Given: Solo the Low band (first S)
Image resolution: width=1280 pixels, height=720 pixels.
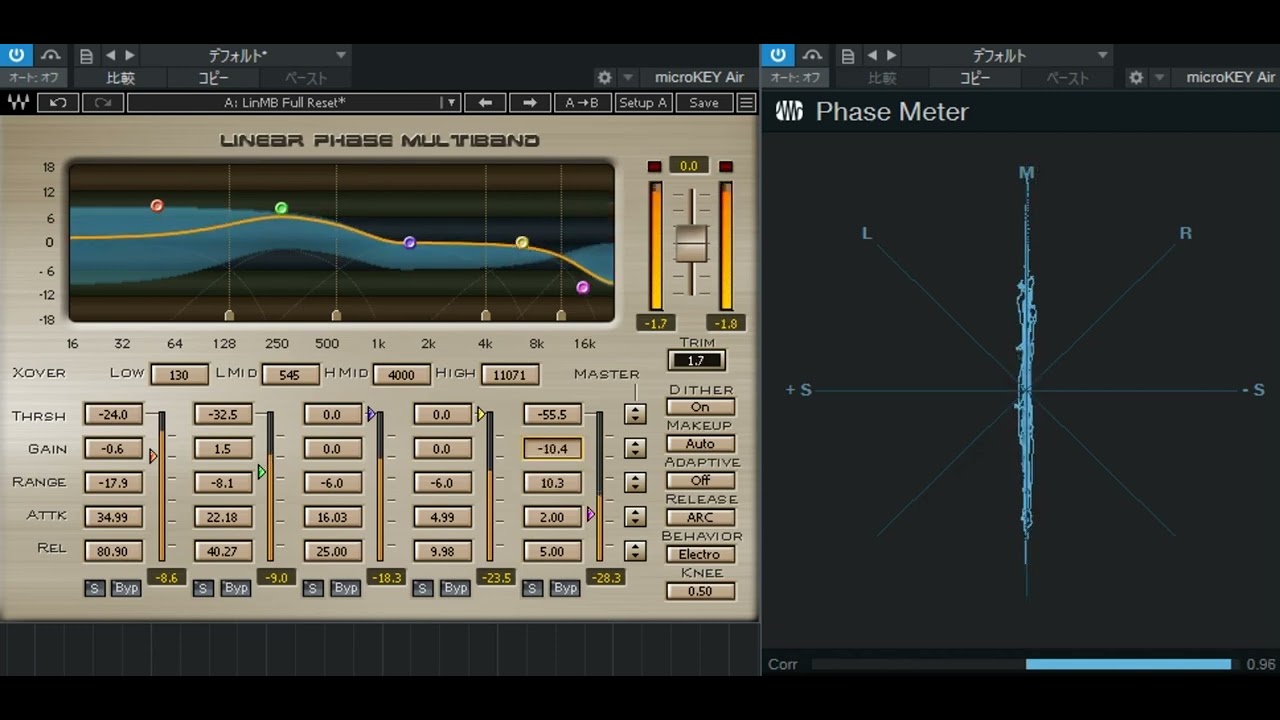Looking at the screenshot, I should tap(94, 588).
